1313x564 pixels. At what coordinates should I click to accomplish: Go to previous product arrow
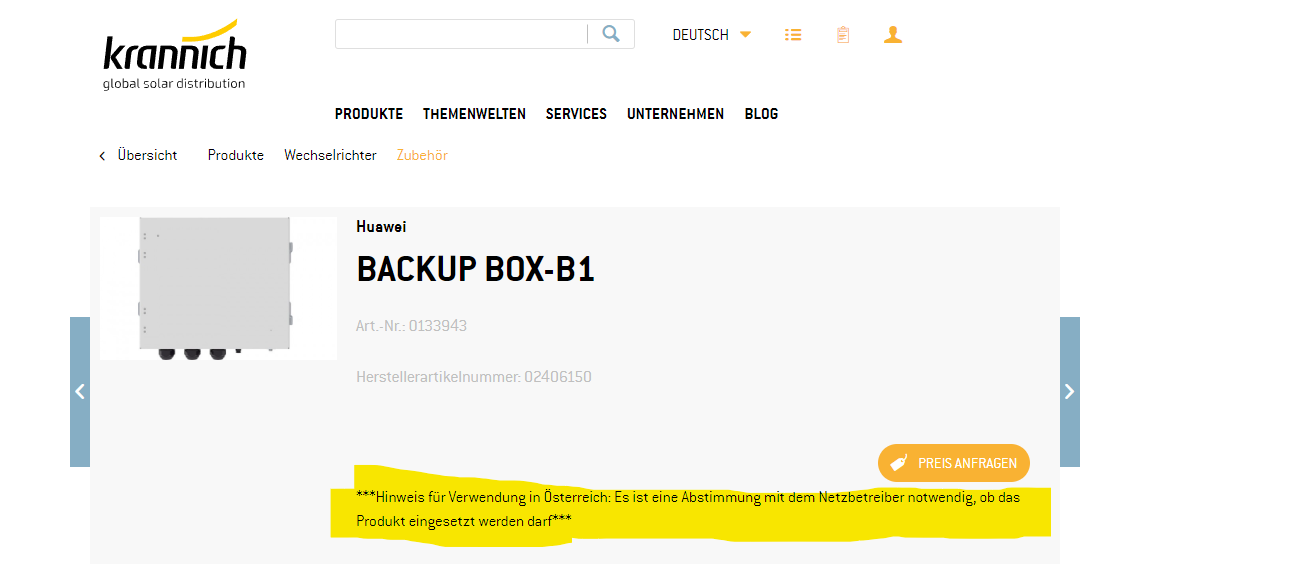pyautogui.click(x=80, y=392)
